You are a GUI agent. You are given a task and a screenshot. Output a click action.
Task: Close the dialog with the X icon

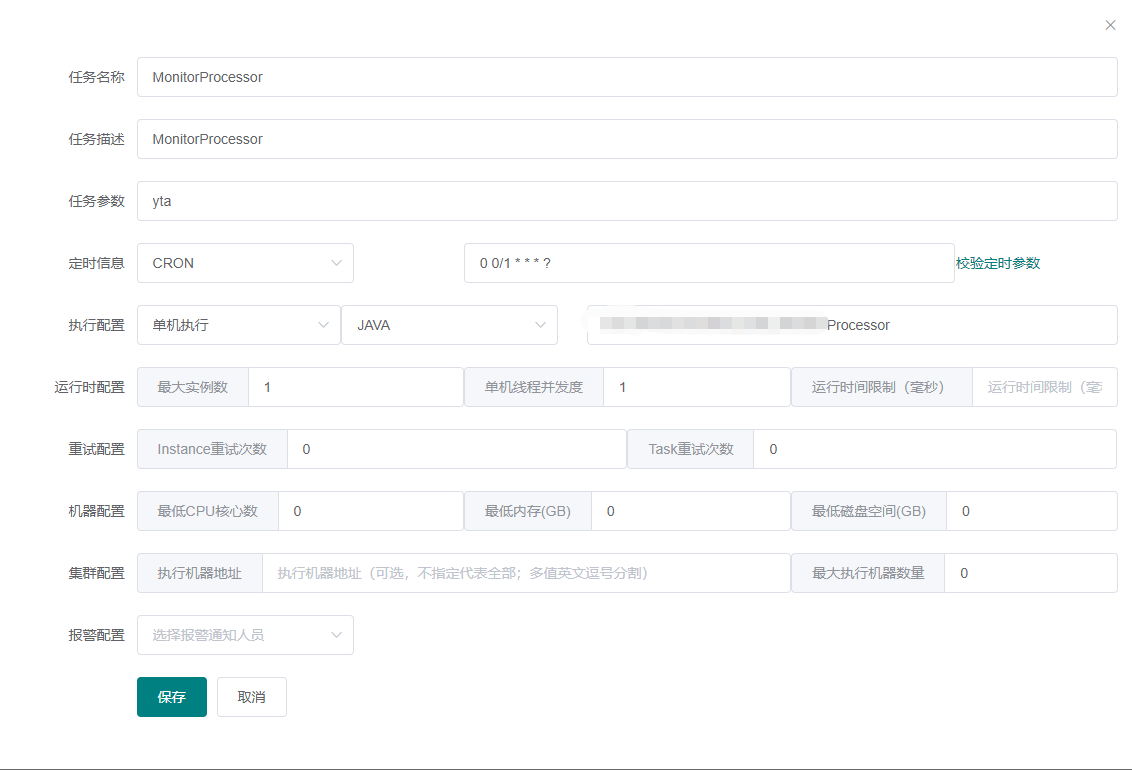pos(1110,25)
